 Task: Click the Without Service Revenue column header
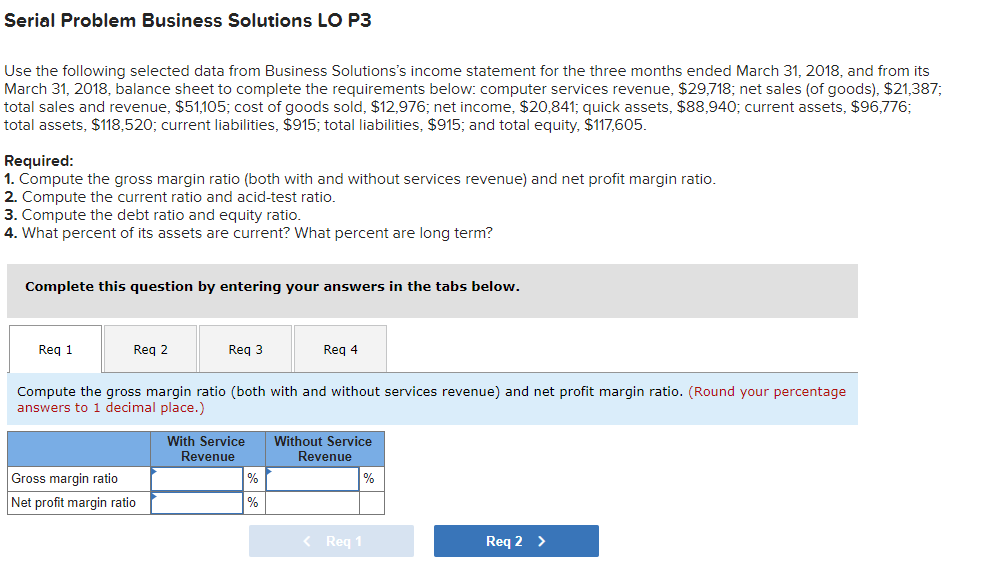point(323,448)
